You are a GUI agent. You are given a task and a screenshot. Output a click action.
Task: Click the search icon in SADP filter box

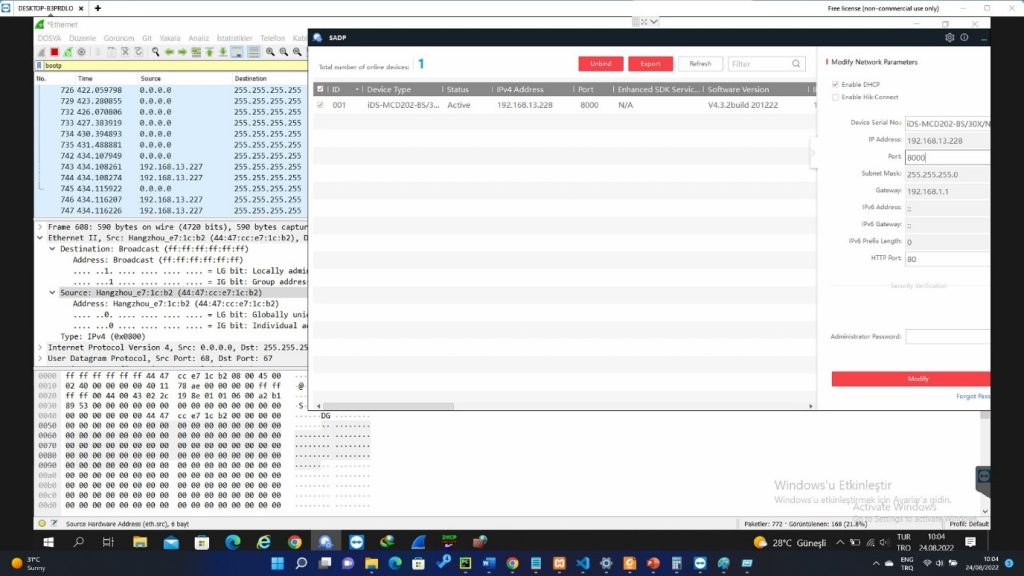point(796,64)
